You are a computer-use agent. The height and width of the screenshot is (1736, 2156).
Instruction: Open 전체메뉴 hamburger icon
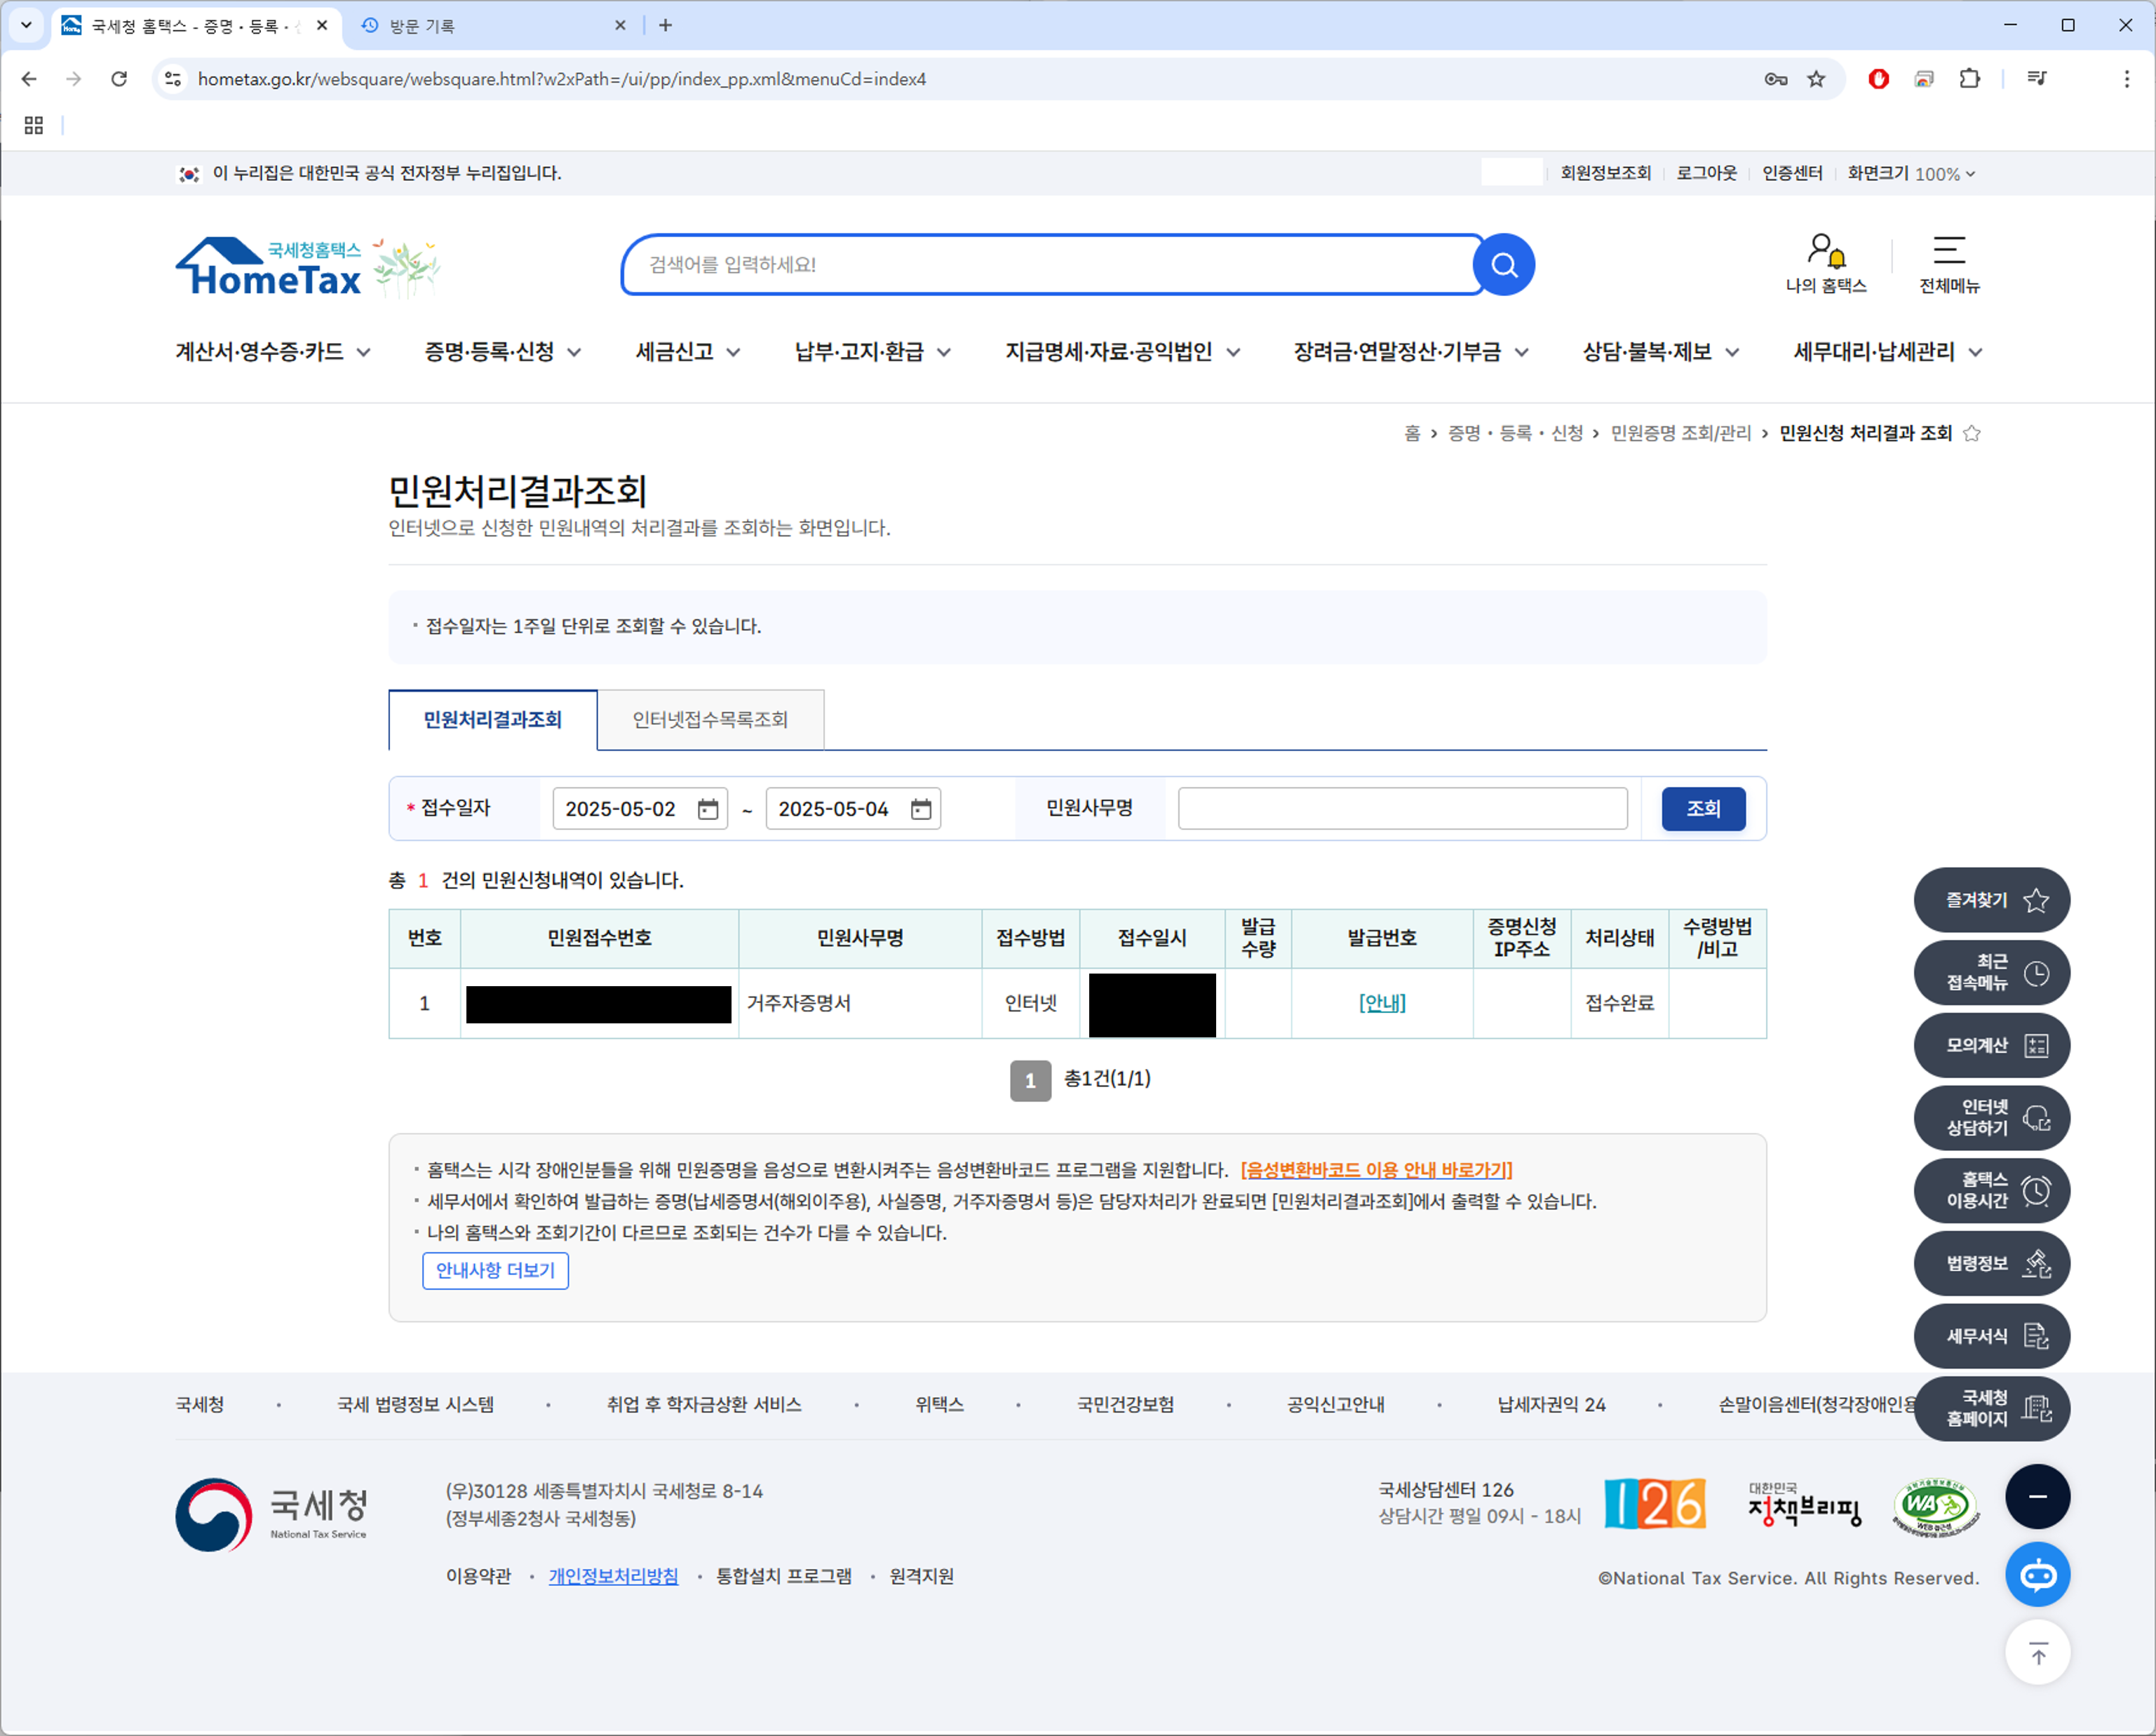point(1948,251)
